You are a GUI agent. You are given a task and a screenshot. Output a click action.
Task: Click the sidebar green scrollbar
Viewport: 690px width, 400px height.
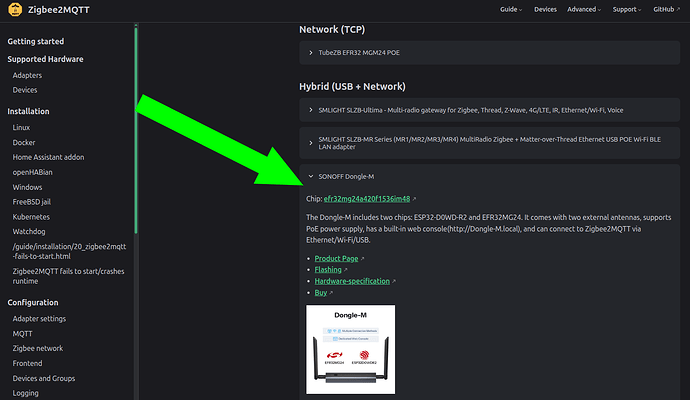[x=136, y=130]
